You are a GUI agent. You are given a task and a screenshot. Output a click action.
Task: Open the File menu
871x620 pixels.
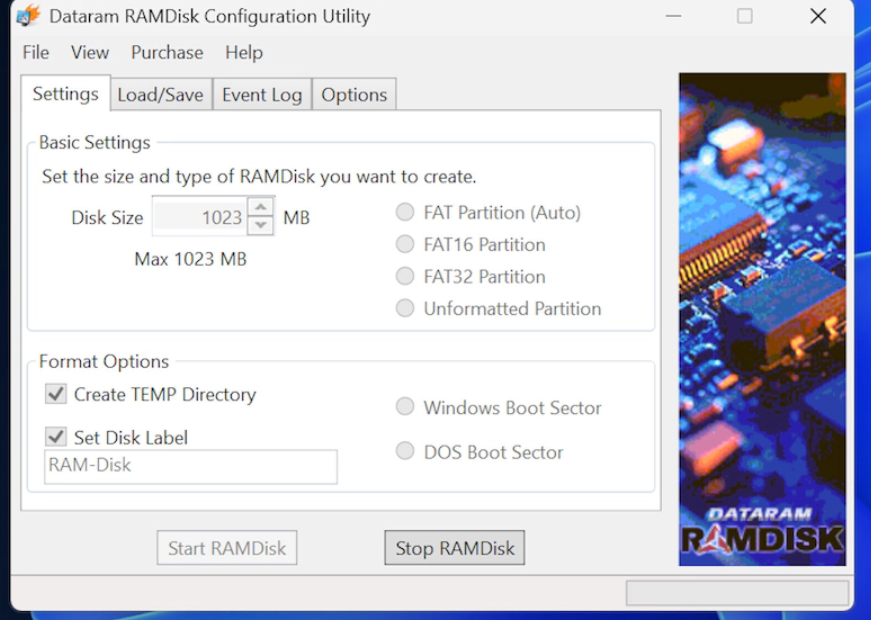pos(35,53)
